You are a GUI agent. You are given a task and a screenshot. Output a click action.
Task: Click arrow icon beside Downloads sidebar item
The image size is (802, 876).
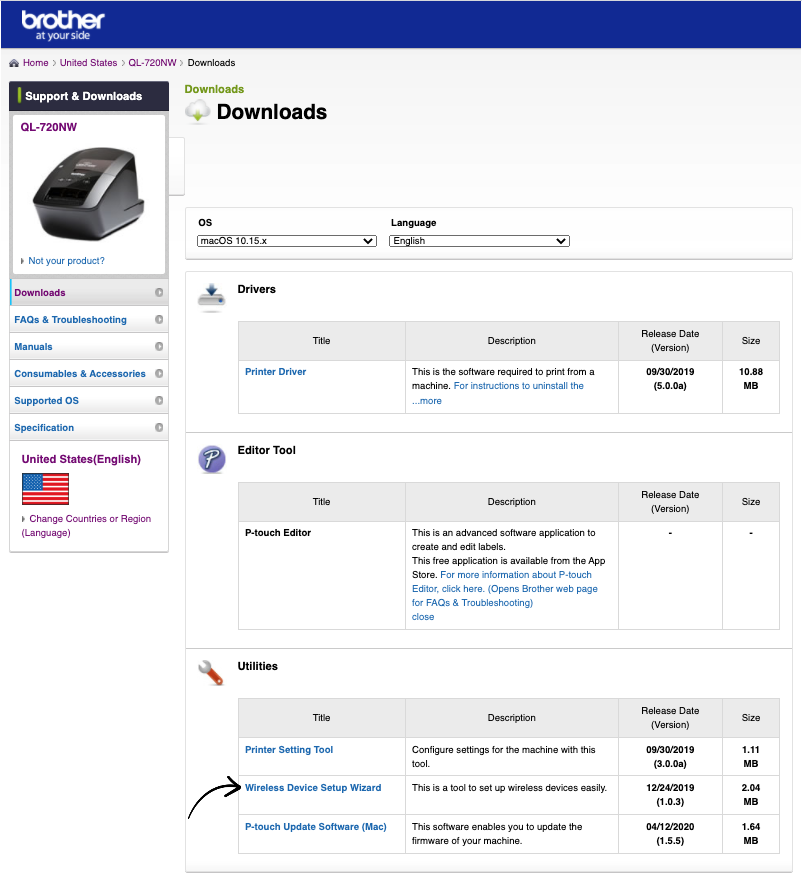point(159,293)
